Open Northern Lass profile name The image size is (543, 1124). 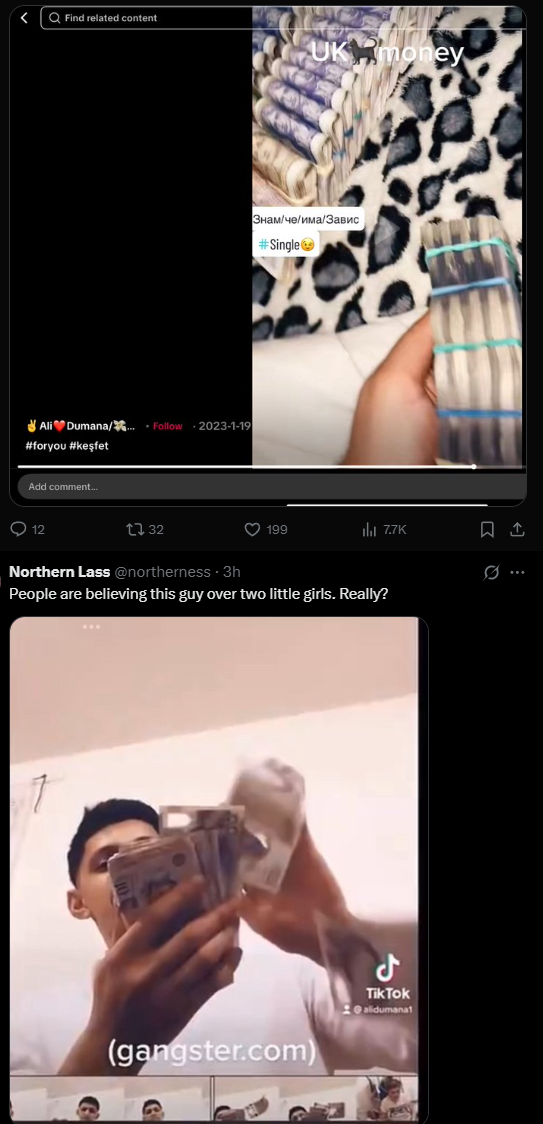[x=60, y=571]
